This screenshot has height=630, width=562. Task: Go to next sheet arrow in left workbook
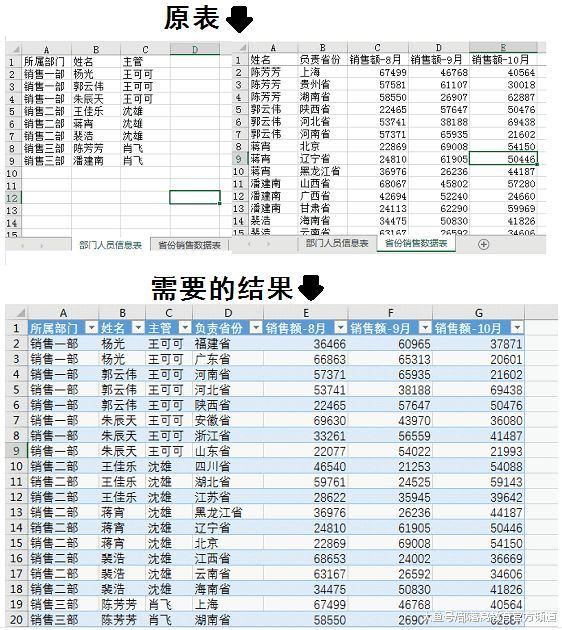pos(42,245)
